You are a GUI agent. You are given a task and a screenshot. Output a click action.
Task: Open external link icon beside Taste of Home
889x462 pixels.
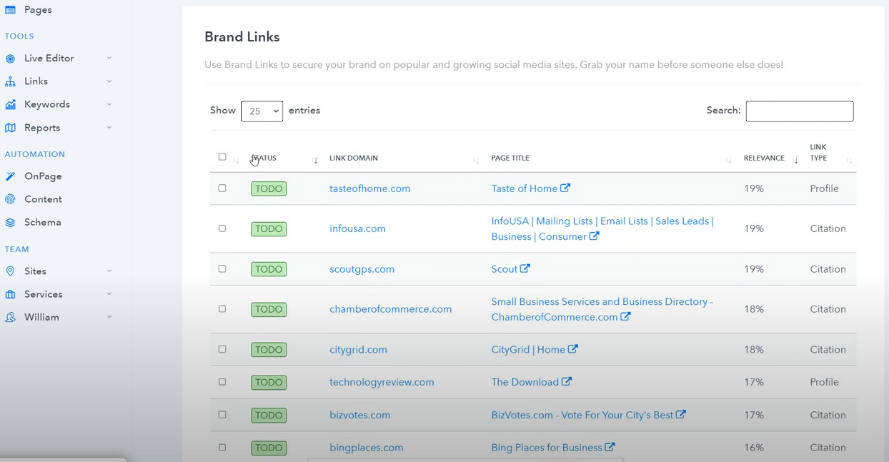(x=565, y=188)
